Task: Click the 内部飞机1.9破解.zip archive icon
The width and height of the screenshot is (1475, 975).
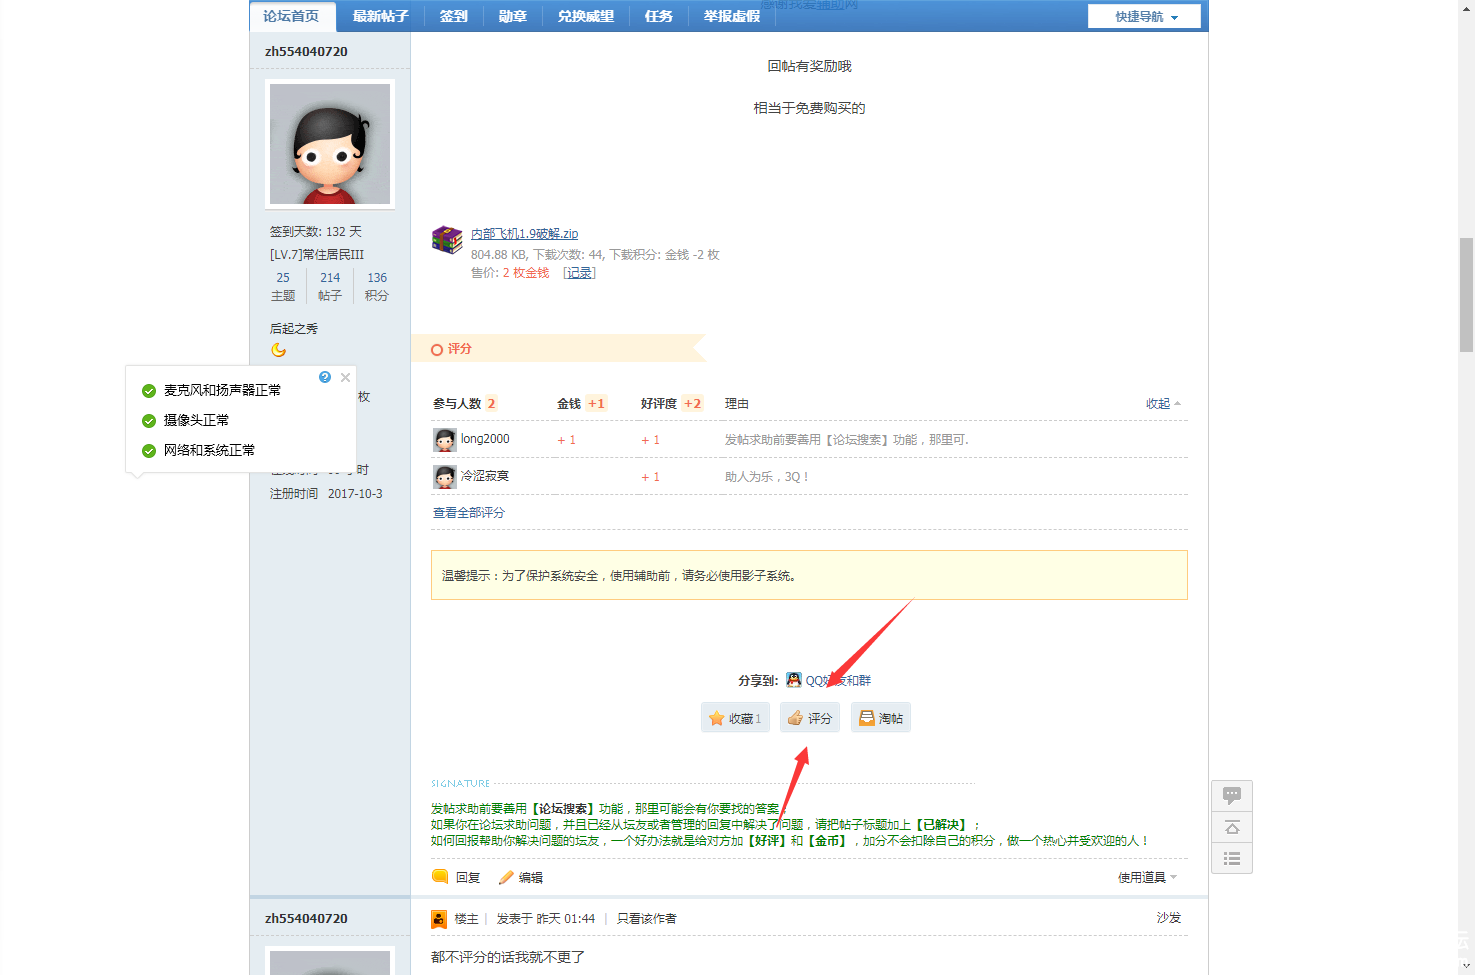Action: point(447,240)
